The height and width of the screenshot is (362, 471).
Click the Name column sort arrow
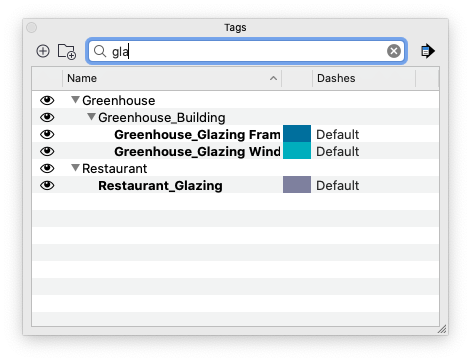(273, 78)
